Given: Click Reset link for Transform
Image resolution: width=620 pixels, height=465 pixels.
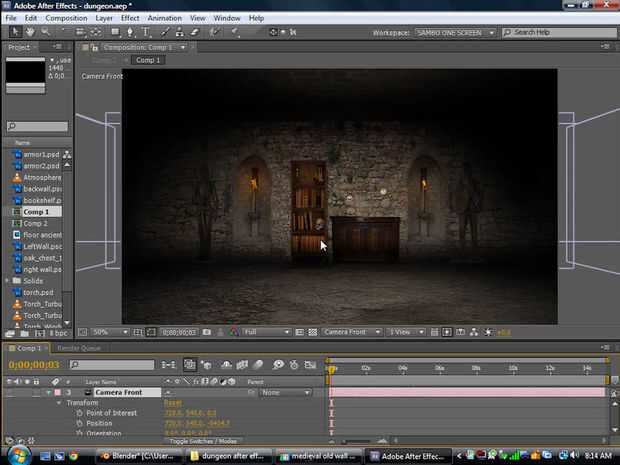Looking at the screenshot, I should point(172,403).
